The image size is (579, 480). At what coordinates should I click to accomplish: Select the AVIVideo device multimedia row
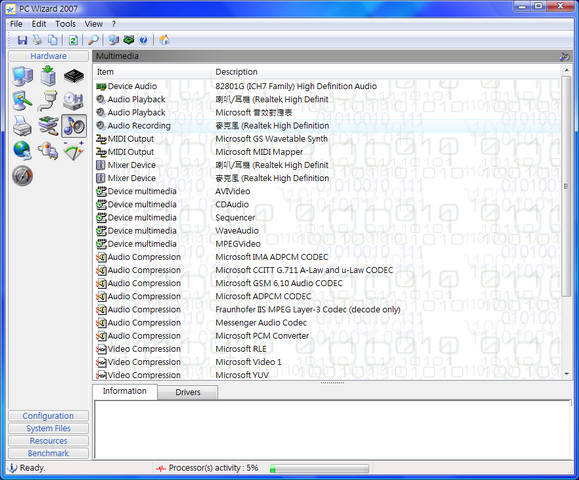pos(327,191)
